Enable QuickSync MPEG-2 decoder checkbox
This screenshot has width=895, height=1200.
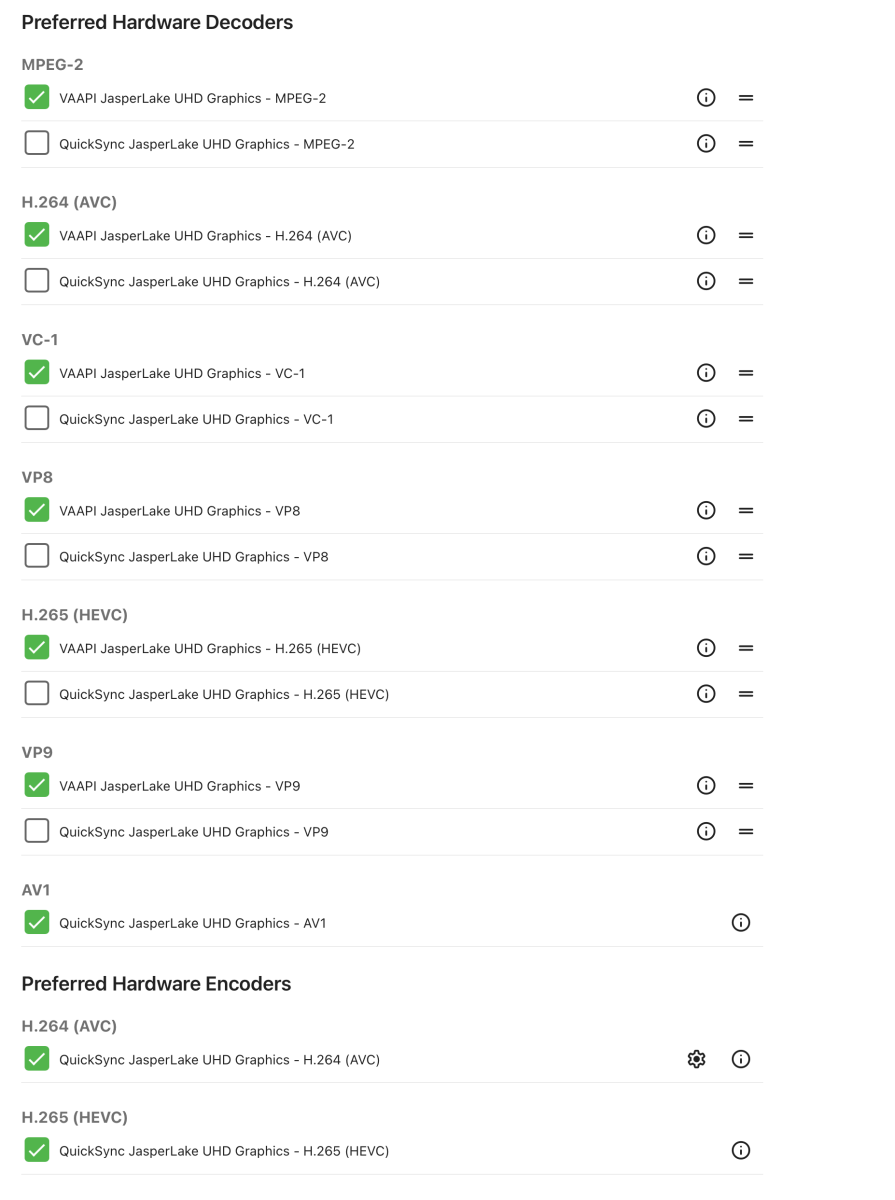point(37,144)
